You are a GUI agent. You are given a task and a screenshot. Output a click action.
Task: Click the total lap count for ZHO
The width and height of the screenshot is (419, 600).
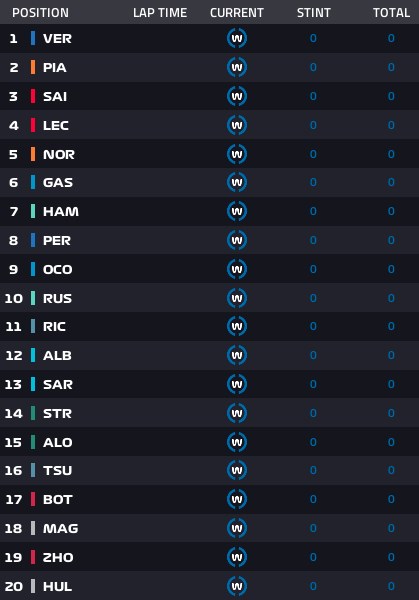pos(391,557)
